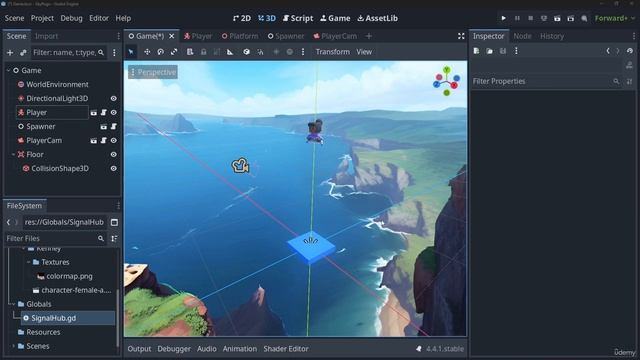Switch to the Platform scene tab
Viewport: 640px width, 360px height.
240,36
